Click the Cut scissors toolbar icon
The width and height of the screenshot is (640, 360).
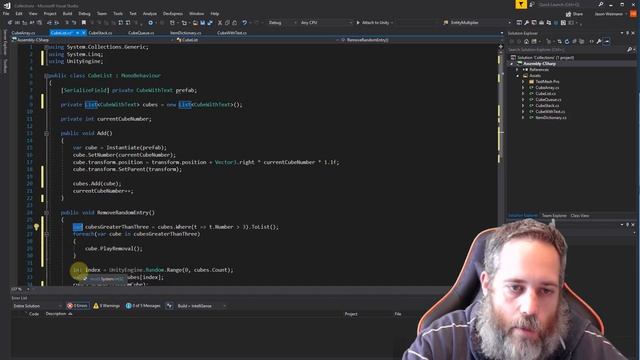point(220,23)
